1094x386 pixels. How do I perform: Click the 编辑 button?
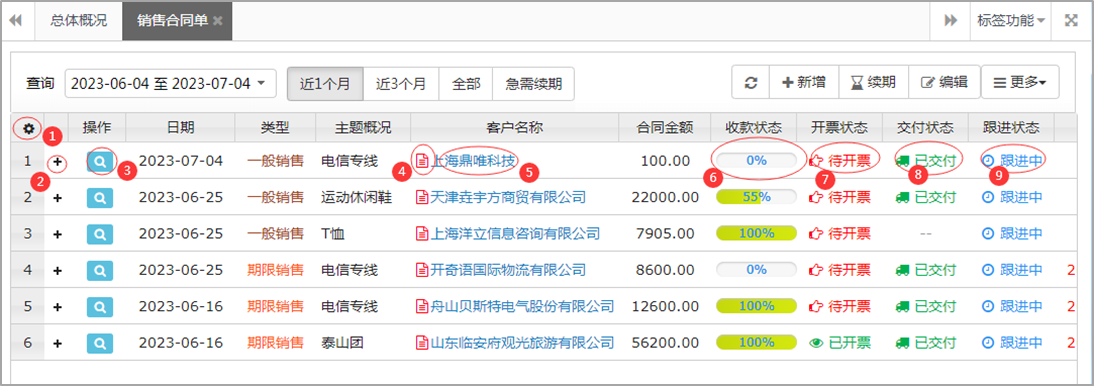click(944, 82)
